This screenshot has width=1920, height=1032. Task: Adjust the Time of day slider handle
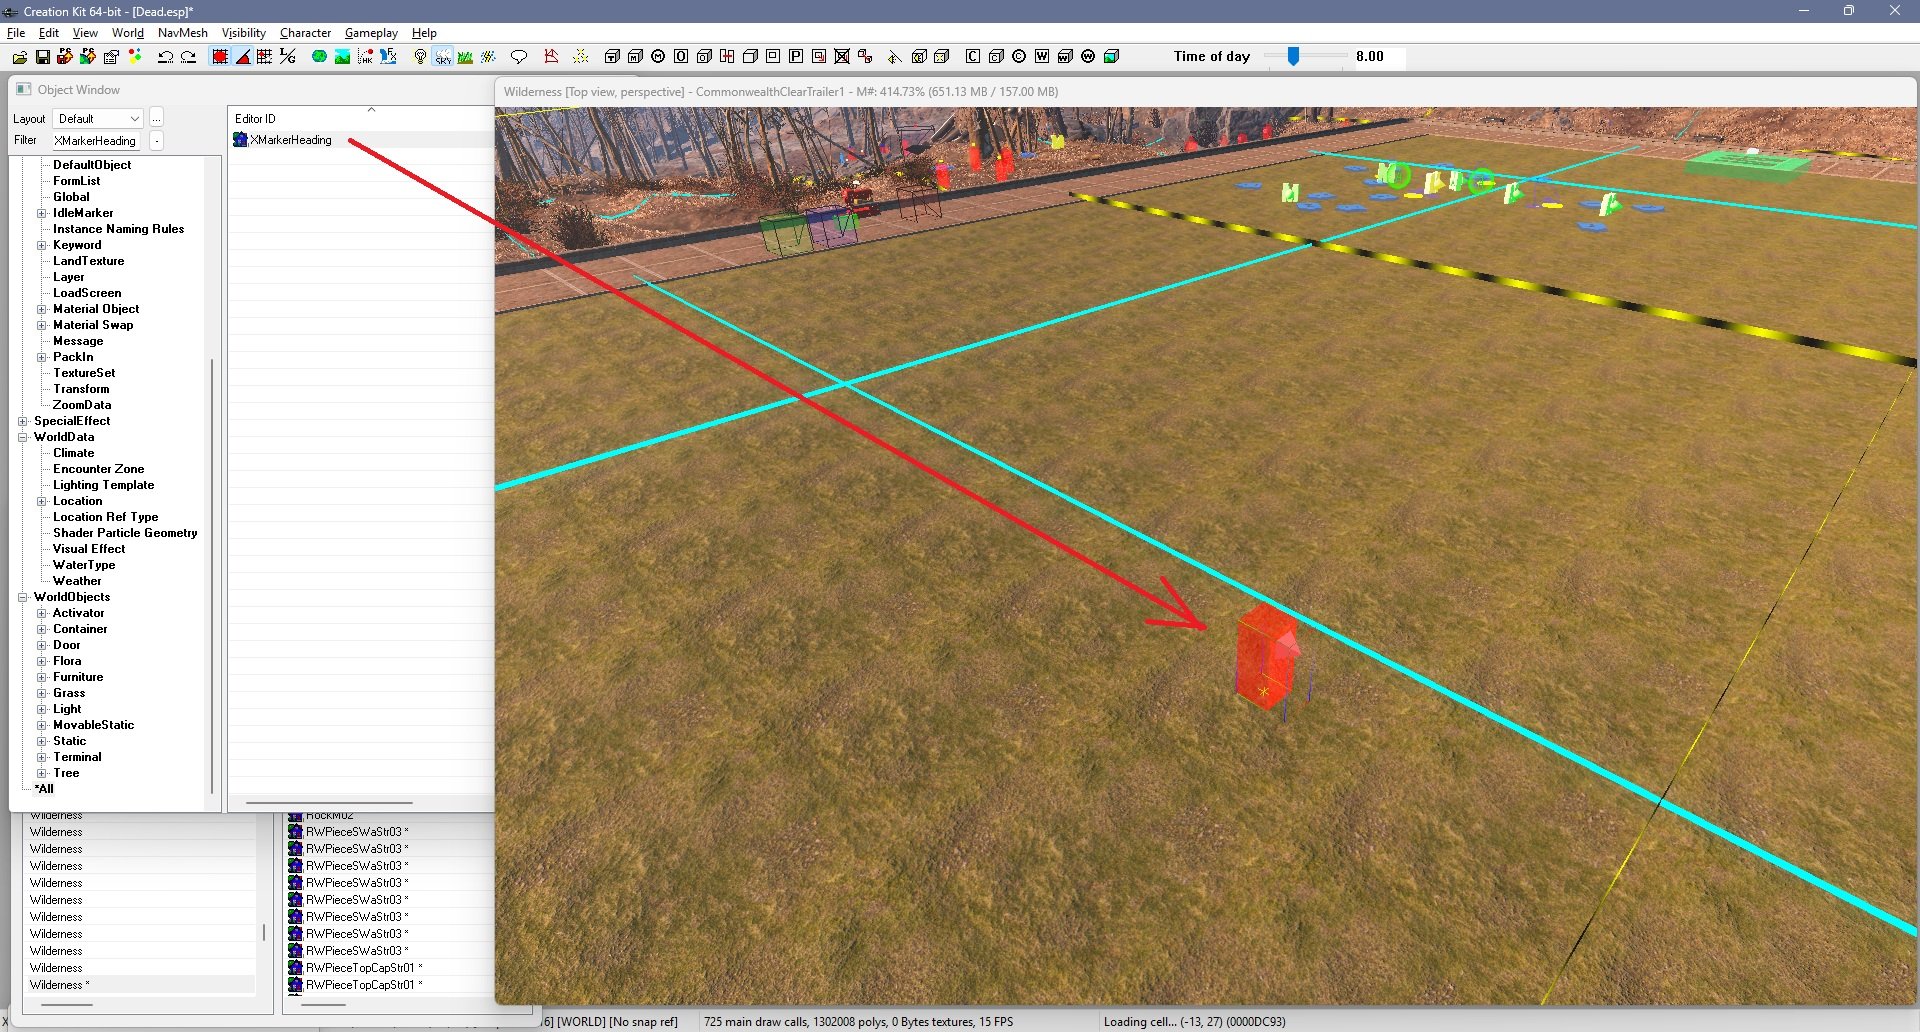(x=1293, y=57)
